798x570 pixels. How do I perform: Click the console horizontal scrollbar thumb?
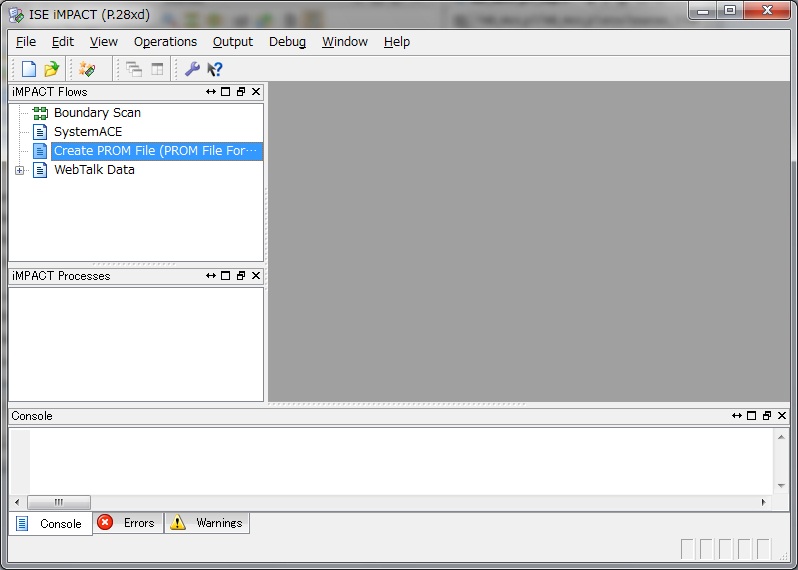[x=59, y=502]
